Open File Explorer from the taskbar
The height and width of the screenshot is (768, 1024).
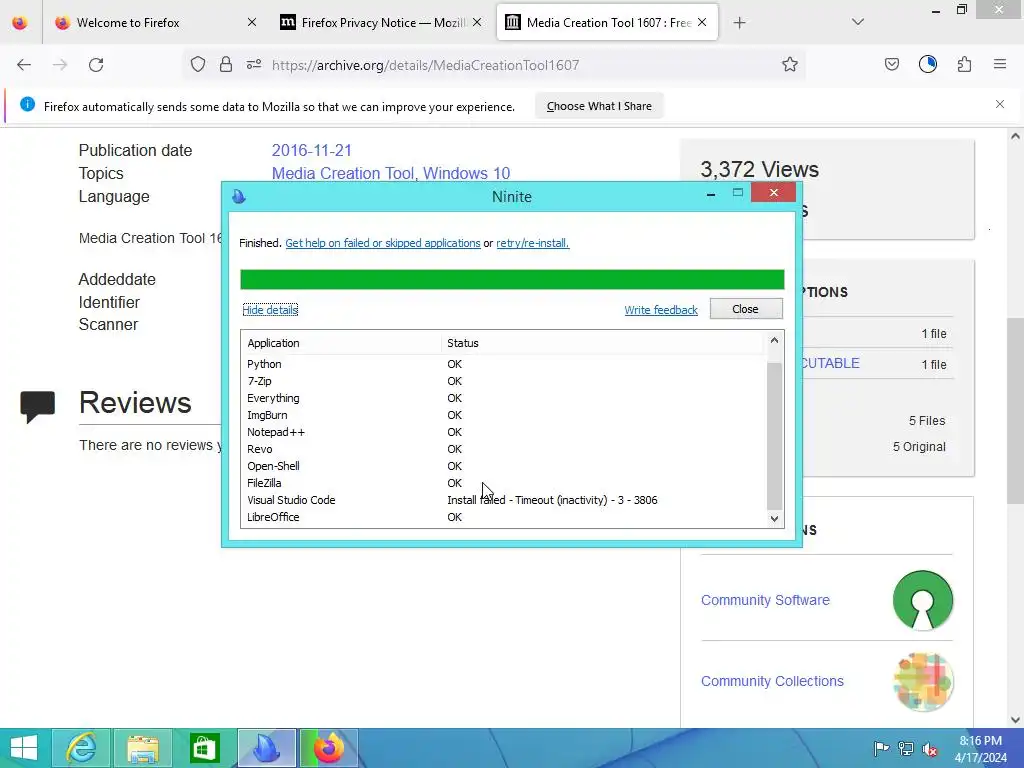coord(143,748)
